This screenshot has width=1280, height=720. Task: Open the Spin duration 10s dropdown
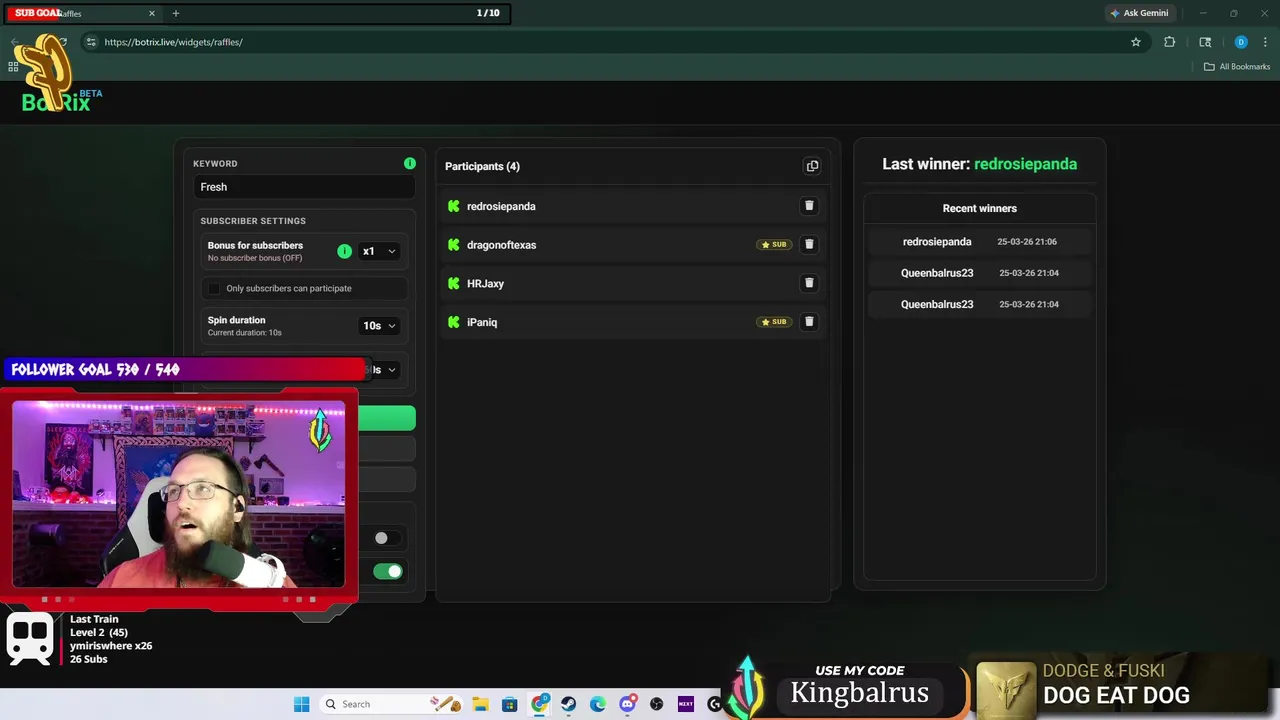379,325
